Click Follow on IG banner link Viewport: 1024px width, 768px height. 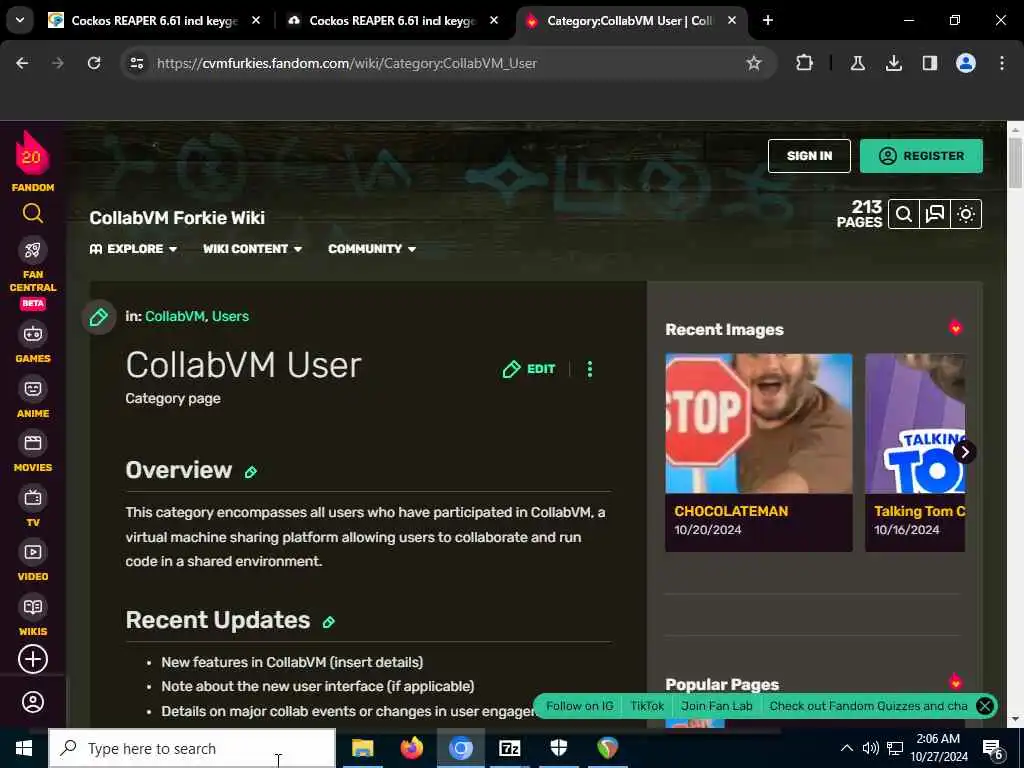coord(579,706)
